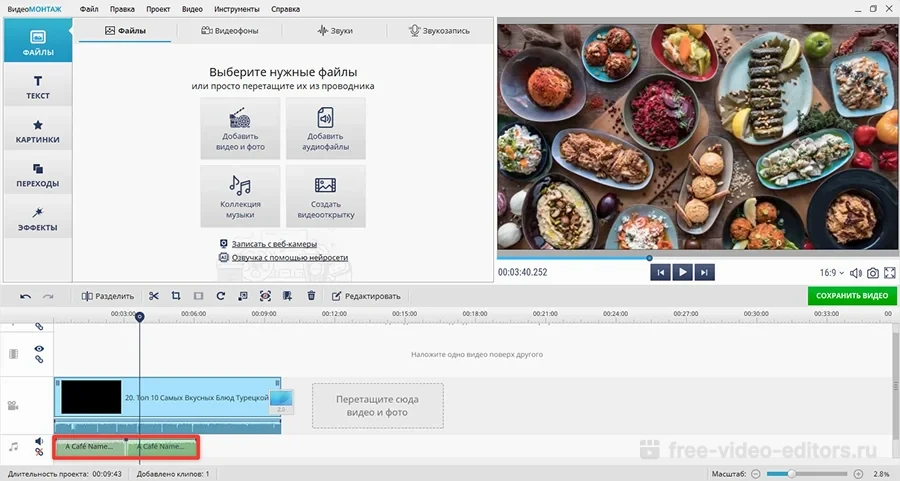Click the zoom-in plus icon near Масштаб

click(858, 473)
